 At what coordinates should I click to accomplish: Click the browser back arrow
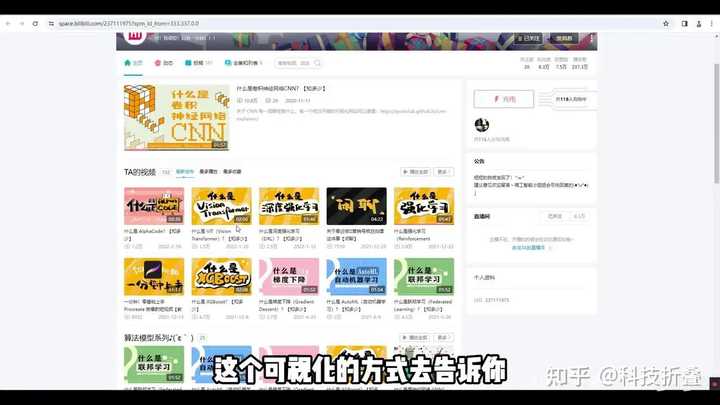tap(9, 22)
